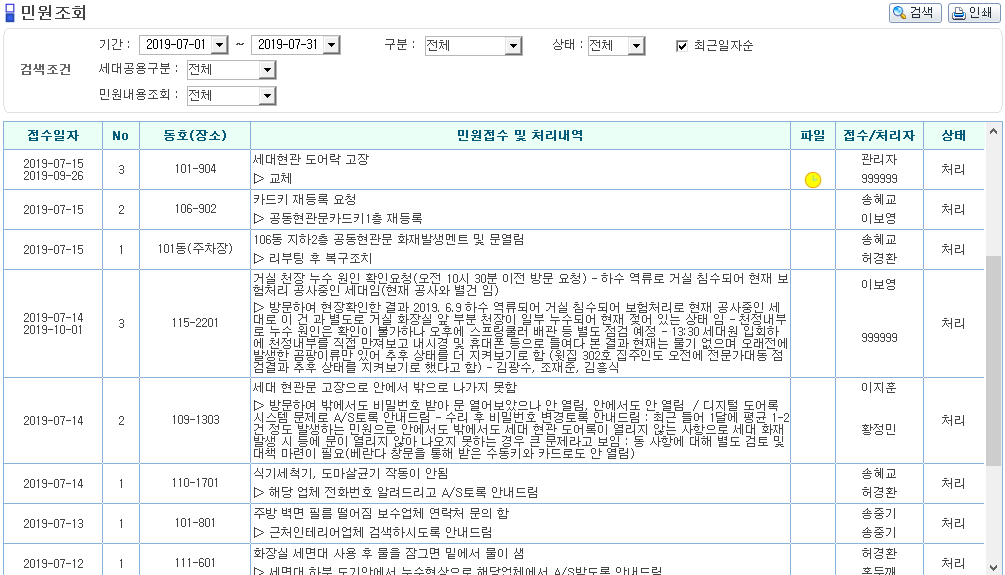Click the 2019-07-13 date cell
Viewport: 1005px width, 575px height.
click(x=53, y=523)
